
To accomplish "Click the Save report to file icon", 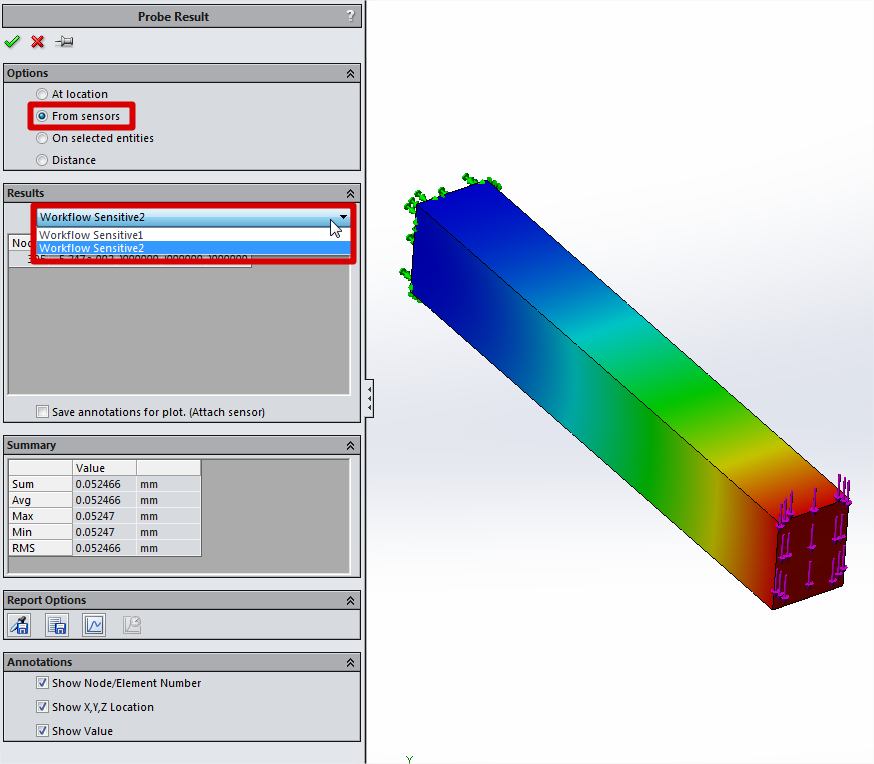I will [57, 625].
